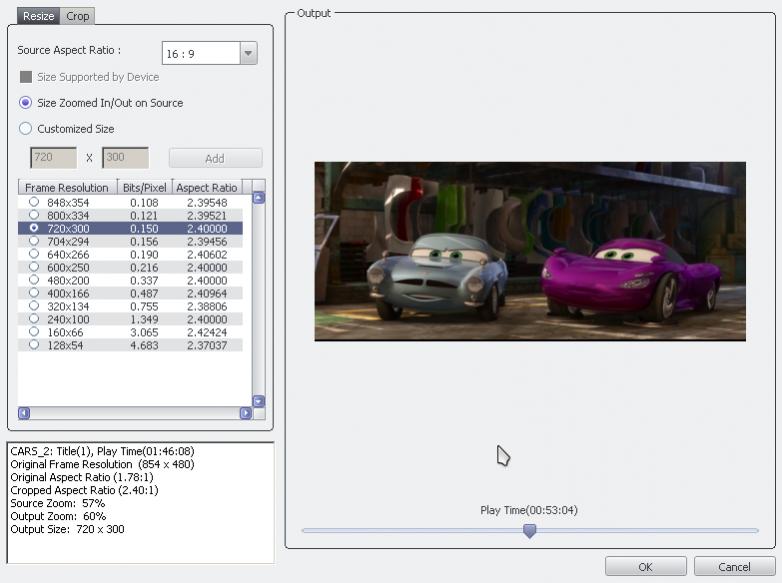Viewport: 782px width, 583px height.
Task: Select the 480x200 resolution radio button
Action: click(34, 280)
